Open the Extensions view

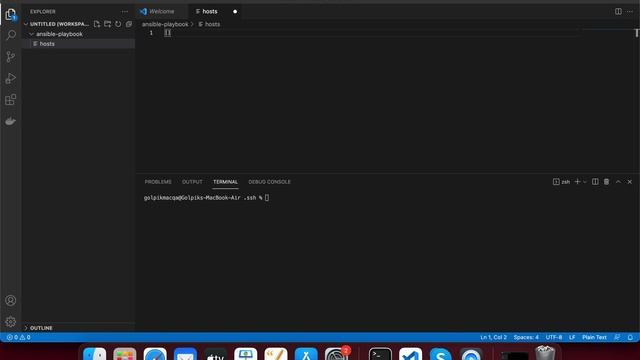click(11, 100)
